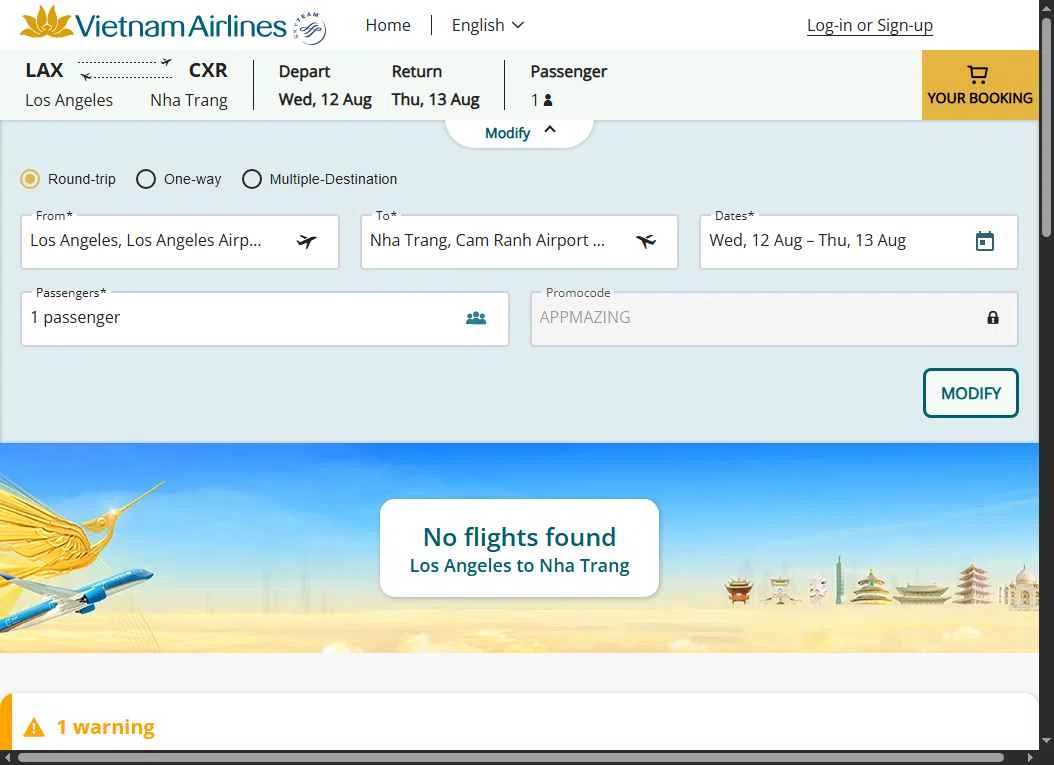Viewport: 1054px width, 765px height.
Task: Open the Passengers selector field
Action: (265, 319)
